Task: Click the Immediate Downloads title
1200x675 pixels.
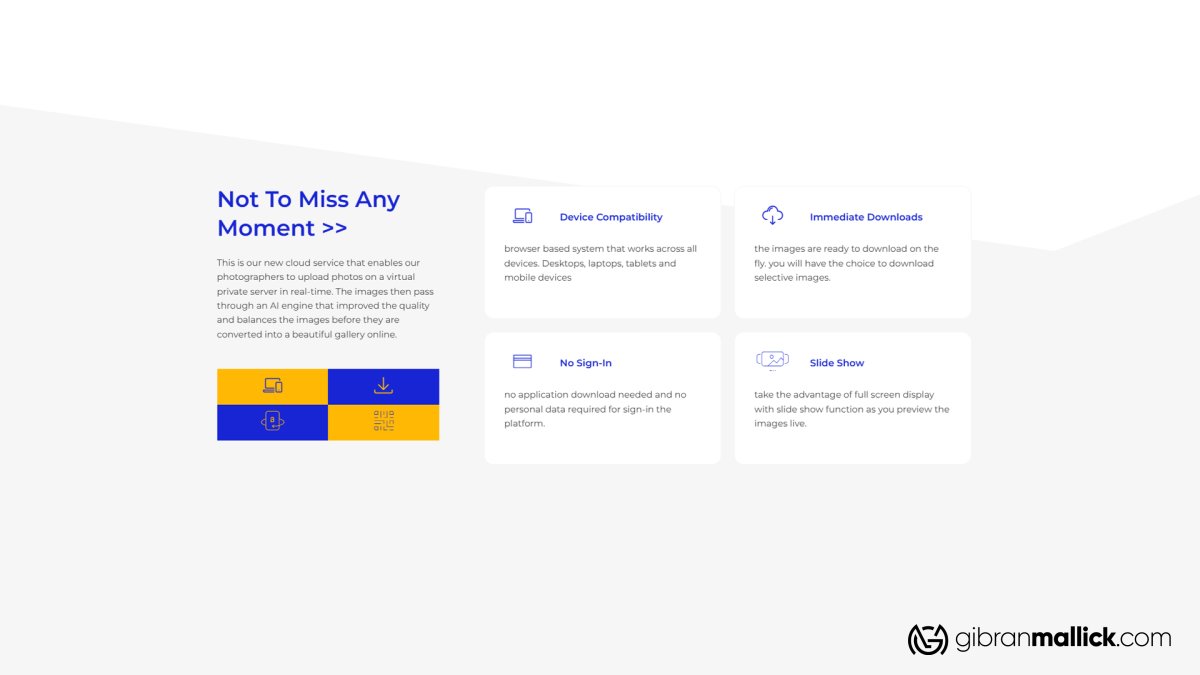Action: 866,217
